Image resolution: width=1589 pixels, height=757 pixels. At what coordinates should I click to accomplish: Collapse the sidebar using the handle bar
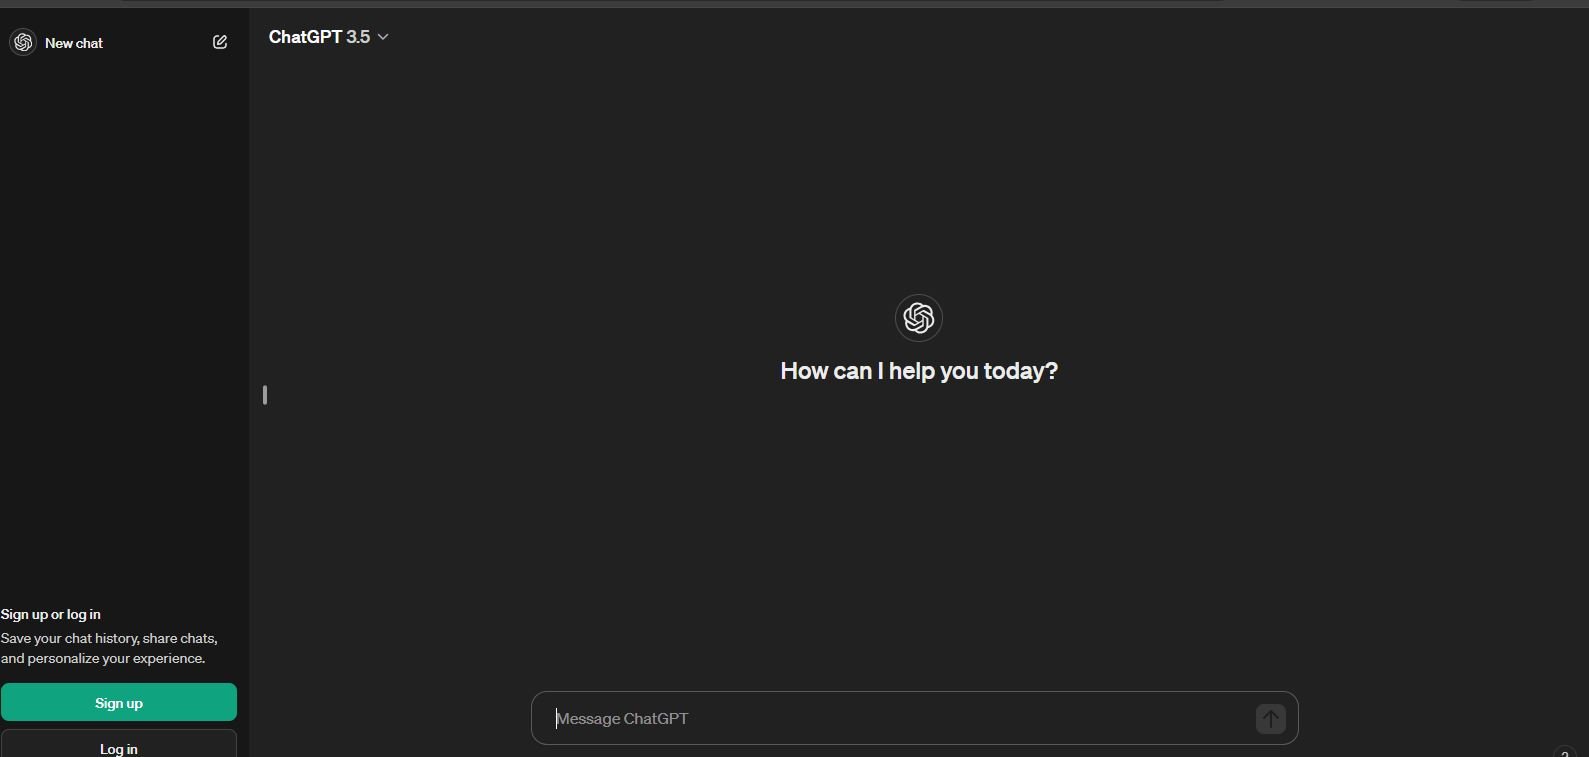tap(265, 395)
